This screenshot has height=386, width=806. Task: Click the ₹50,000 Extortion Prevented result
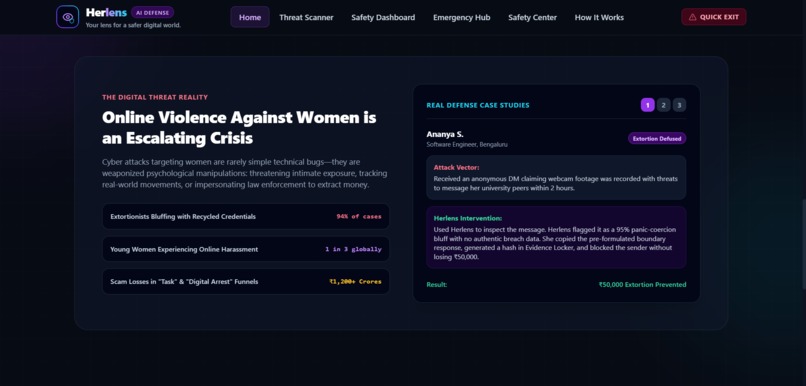[x=642, y=285]
